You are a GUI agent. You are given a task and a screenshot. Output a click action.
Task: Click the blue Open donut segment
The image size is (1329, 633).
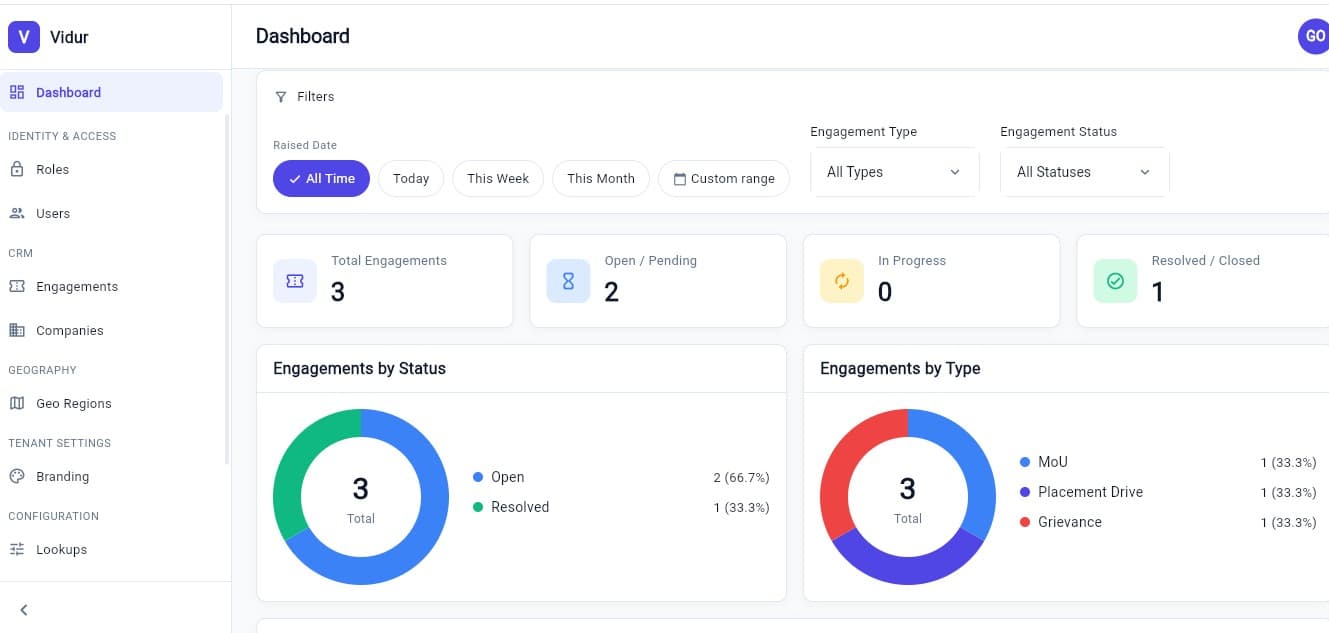(x=424, y=532)
